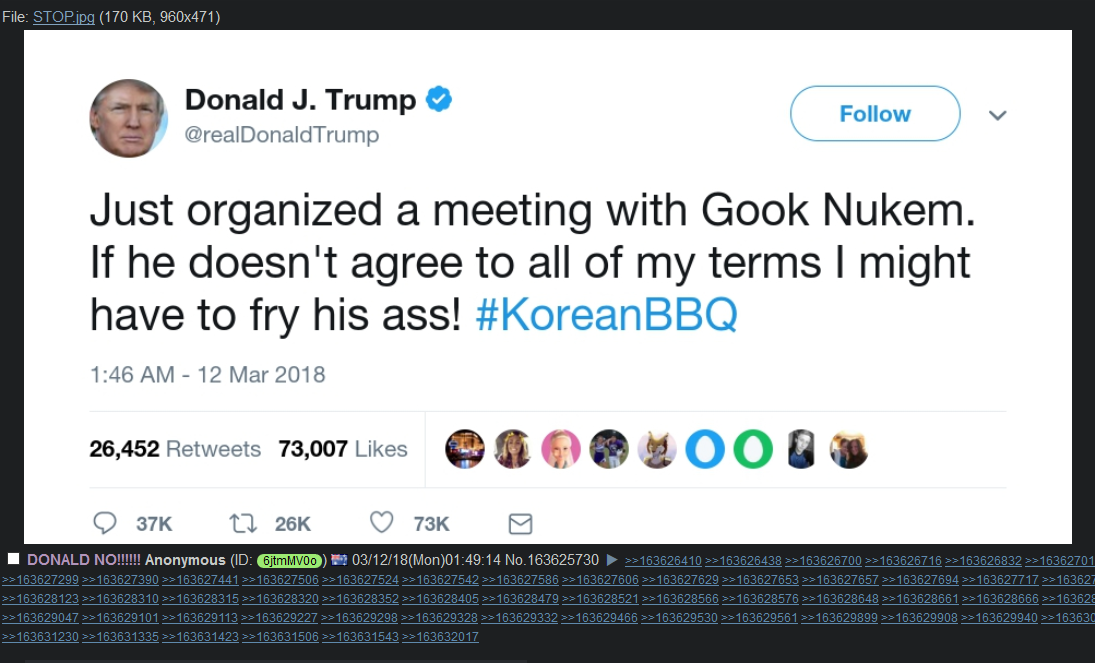Click the Donald J. Trump profile picture

coord(128,118)
